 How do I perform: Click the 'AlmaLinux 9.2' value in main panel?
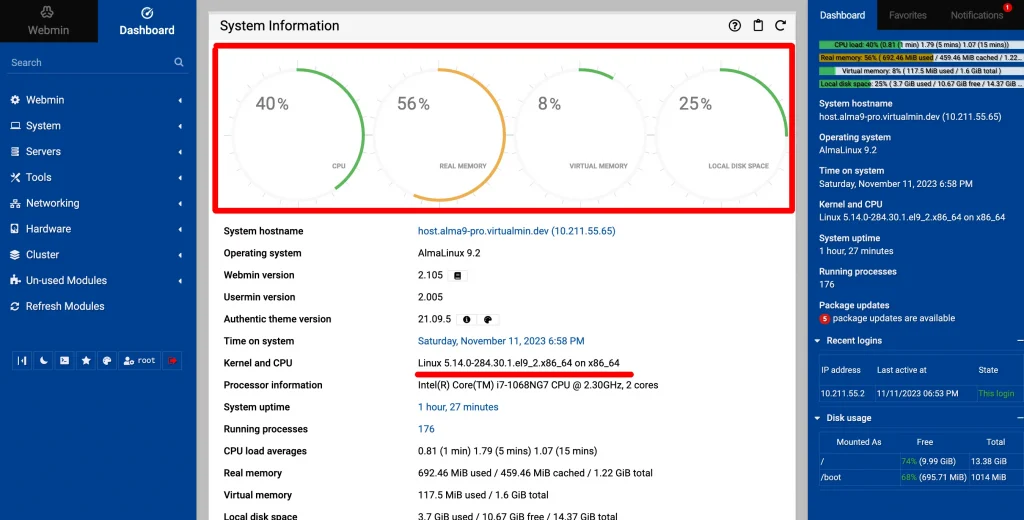(449, 253)
